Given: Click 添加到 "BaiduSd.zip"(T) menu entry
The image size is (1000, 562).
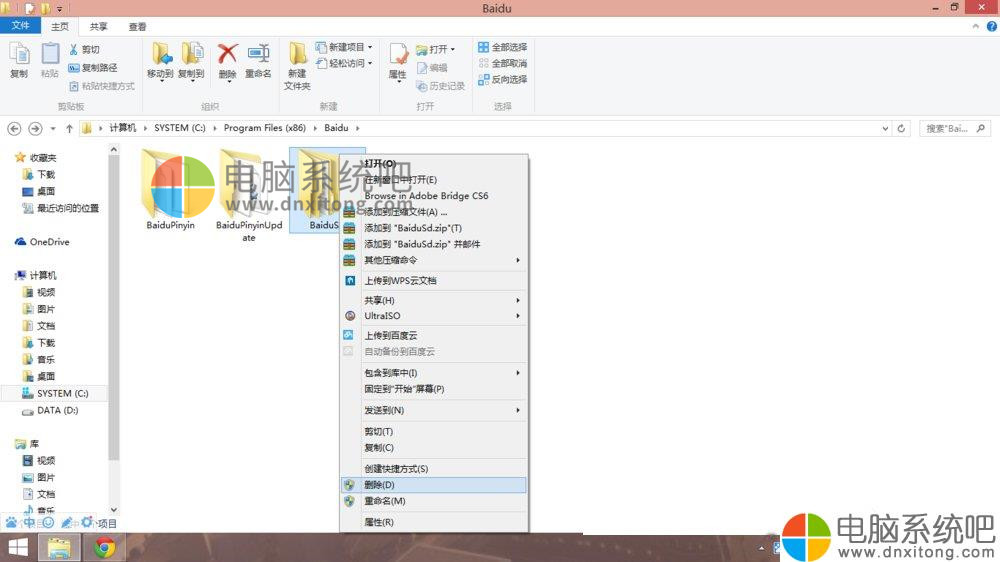Looking at the screenshot, I should (434, 228).
